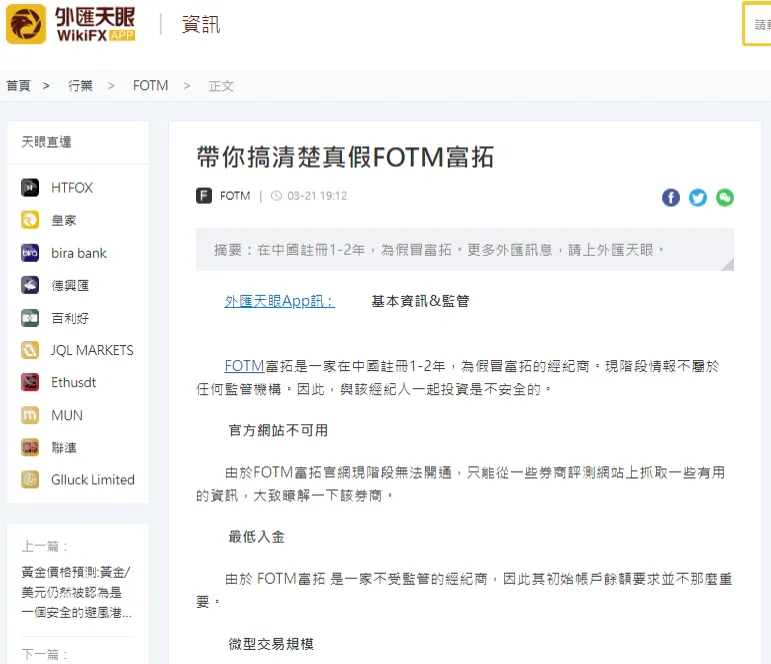Open previous article 黃金價格預測

76,592
